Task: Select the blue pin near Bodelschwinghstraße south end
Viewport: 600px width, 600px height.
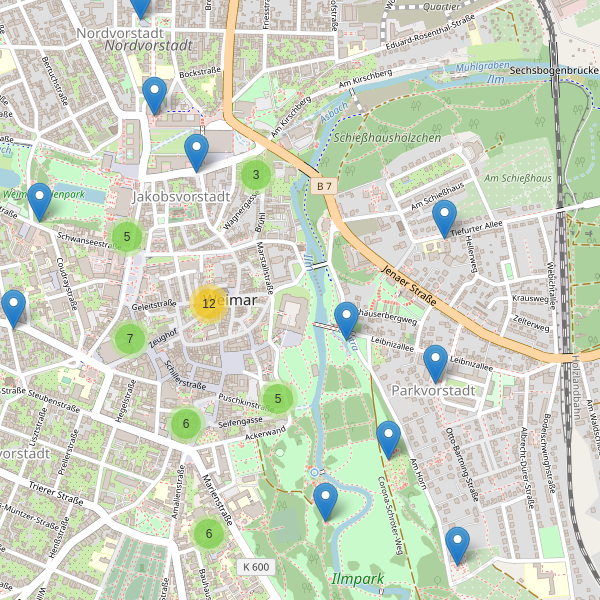Action: pos(457,546)
